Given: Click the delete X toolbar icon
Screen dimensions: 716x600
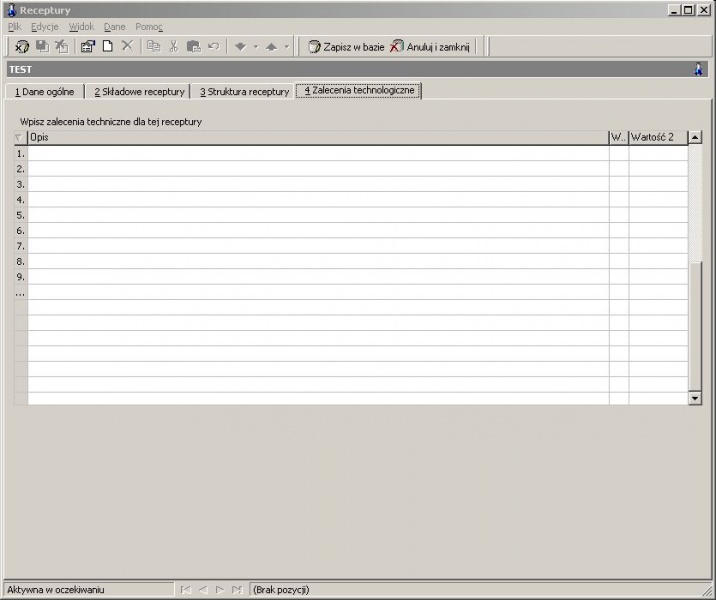Looking at the screenshot, I should (127, 46).
